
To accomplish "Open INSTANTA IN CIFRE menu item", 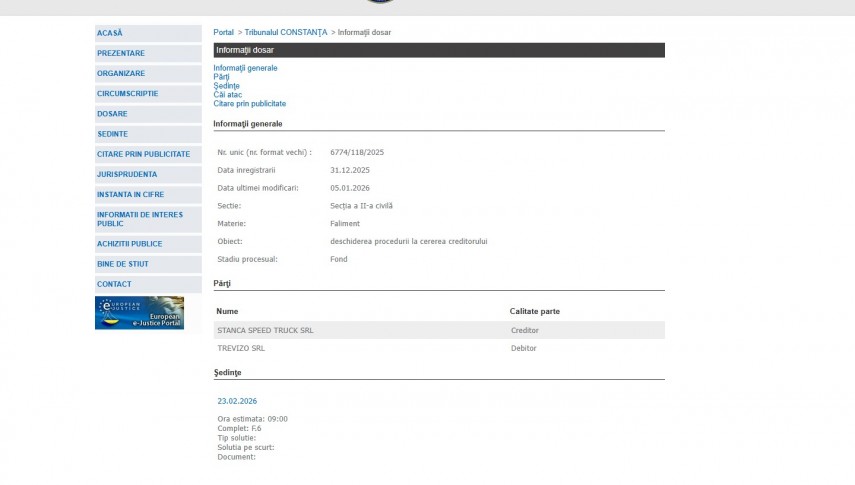I will [130, 194].
